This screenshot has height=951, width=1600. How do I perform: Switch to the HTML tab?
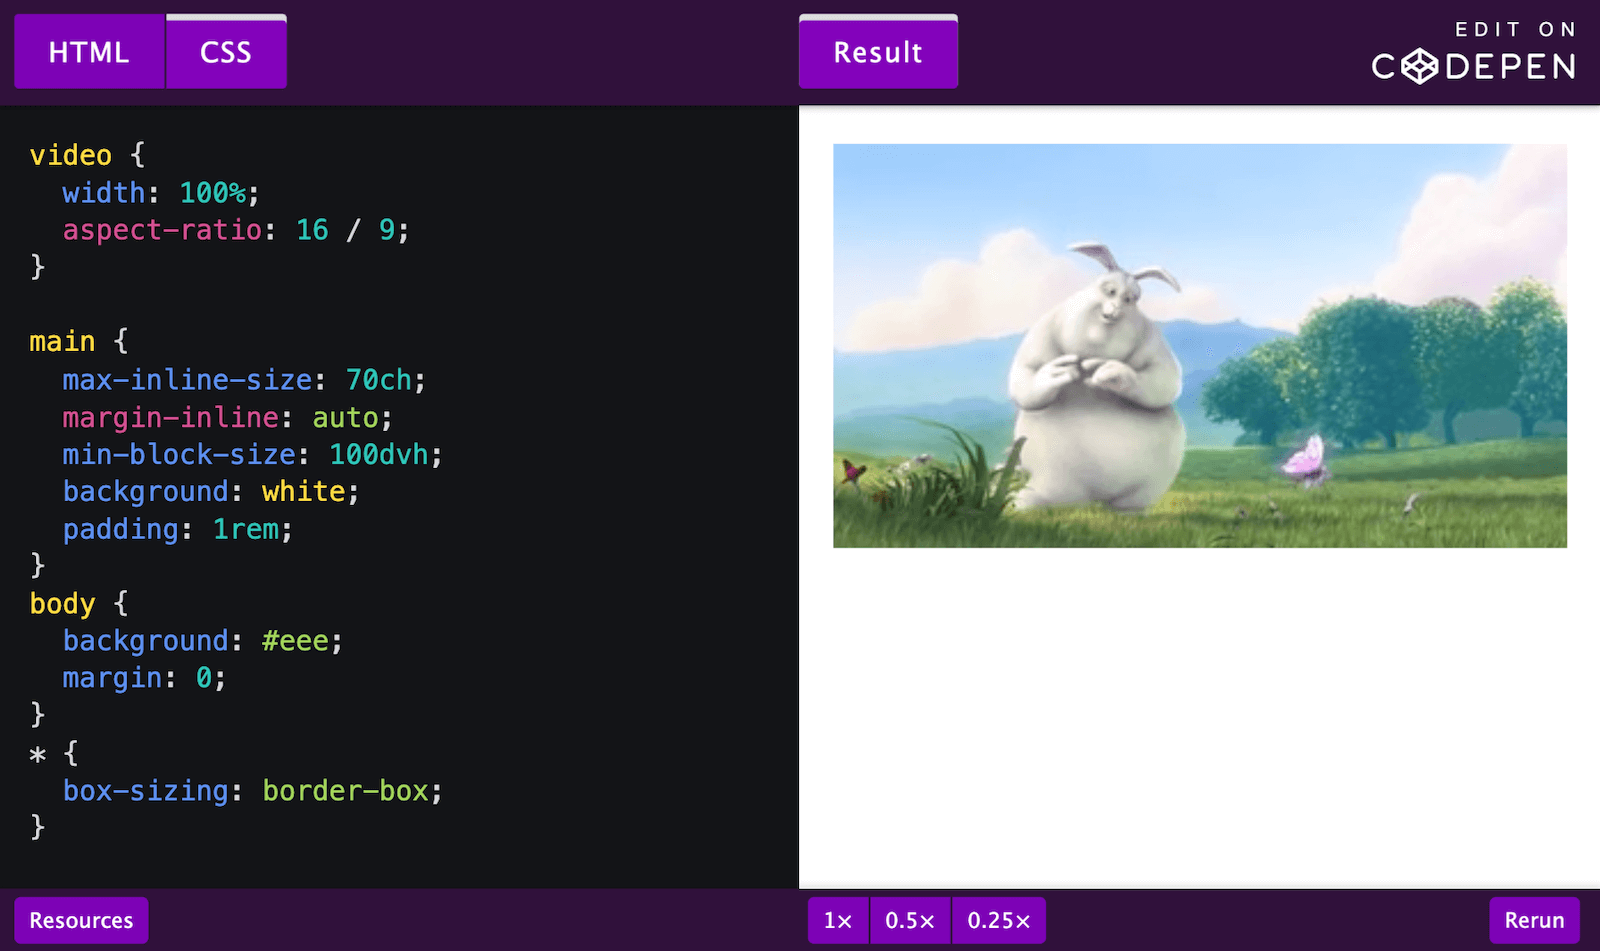tap(89, 51)
